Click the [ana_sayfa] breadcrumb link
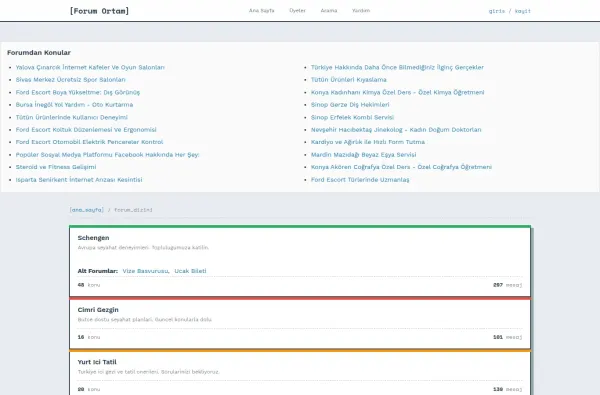This screenshot has width=600, height=395. pos(86,210)
